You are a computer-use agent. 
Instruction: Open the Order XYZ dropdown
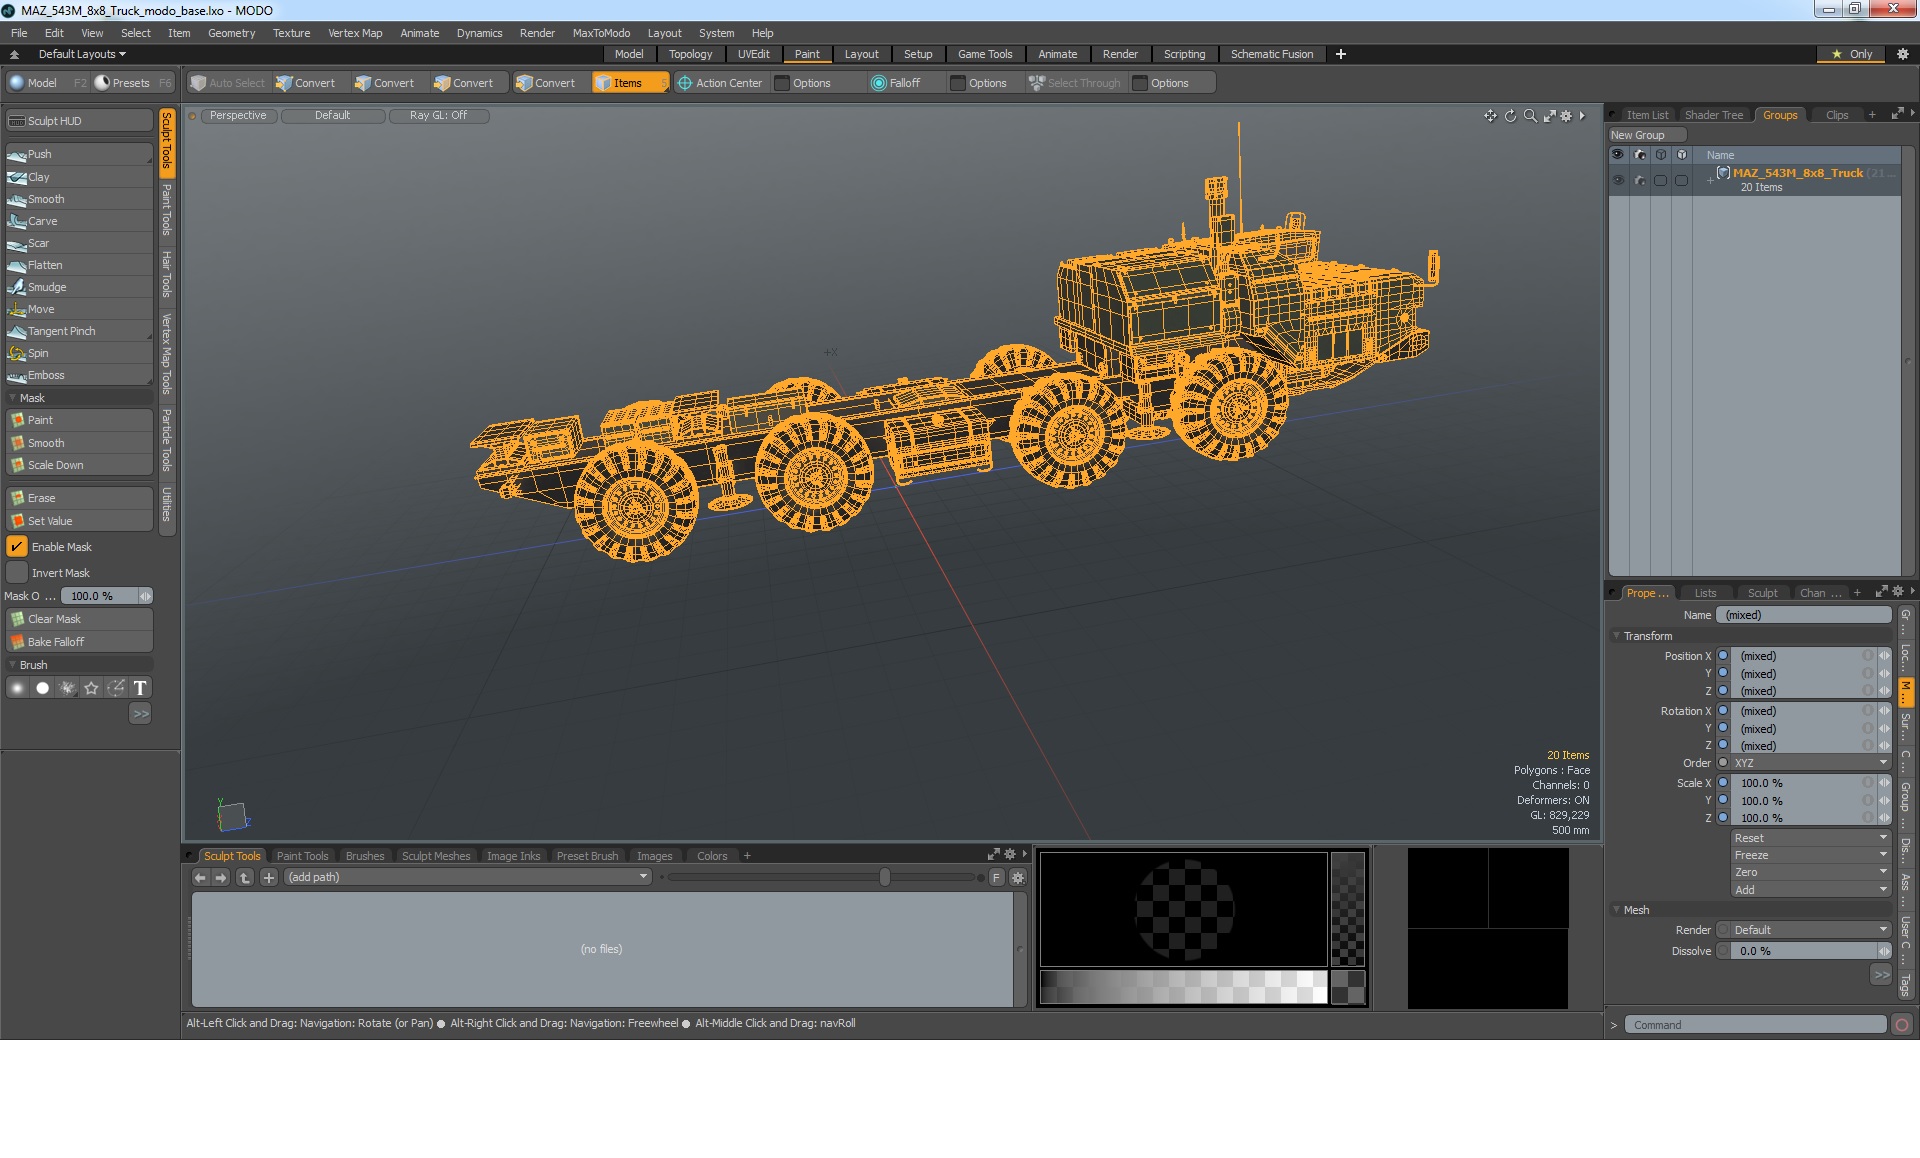[1811, 763]
